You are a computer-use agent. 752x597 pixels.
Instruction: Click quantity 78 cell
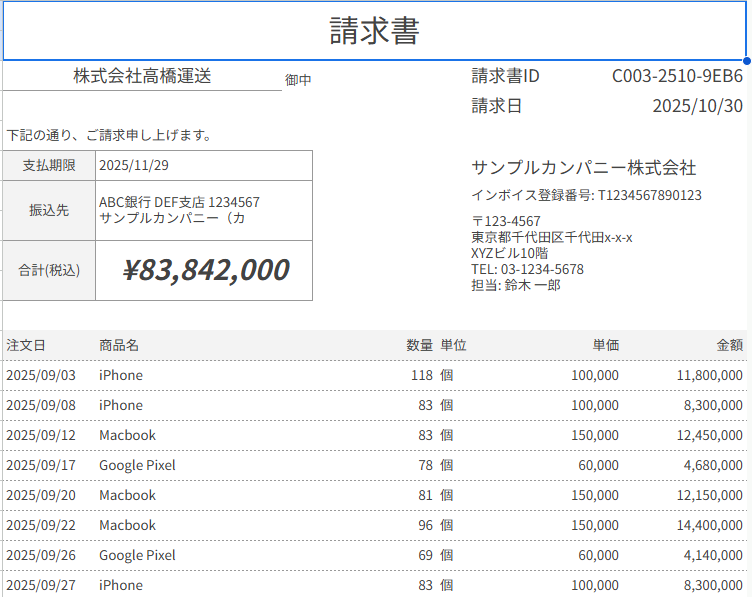(x=425, y=465)
